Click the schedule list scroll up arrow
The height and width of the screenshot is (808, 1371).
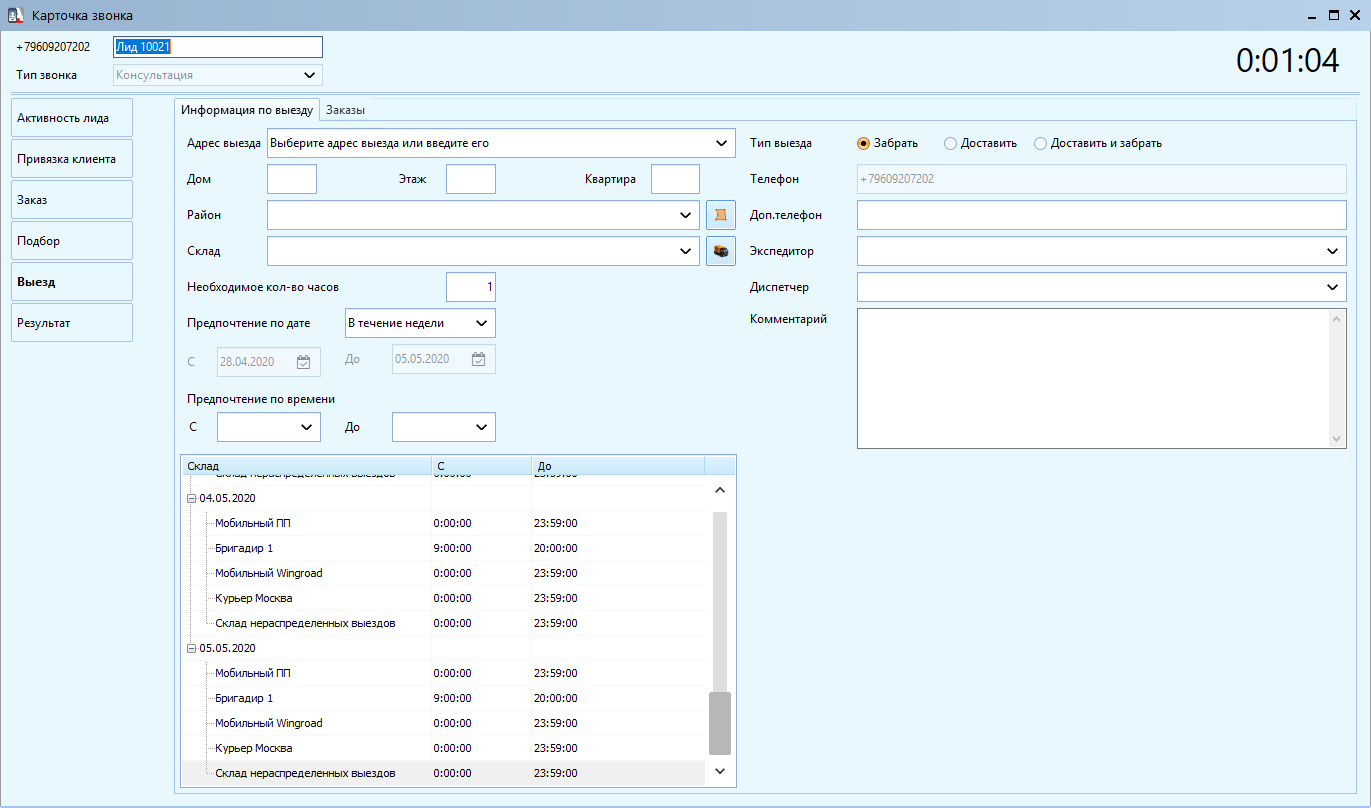click(x=720, y=490)
